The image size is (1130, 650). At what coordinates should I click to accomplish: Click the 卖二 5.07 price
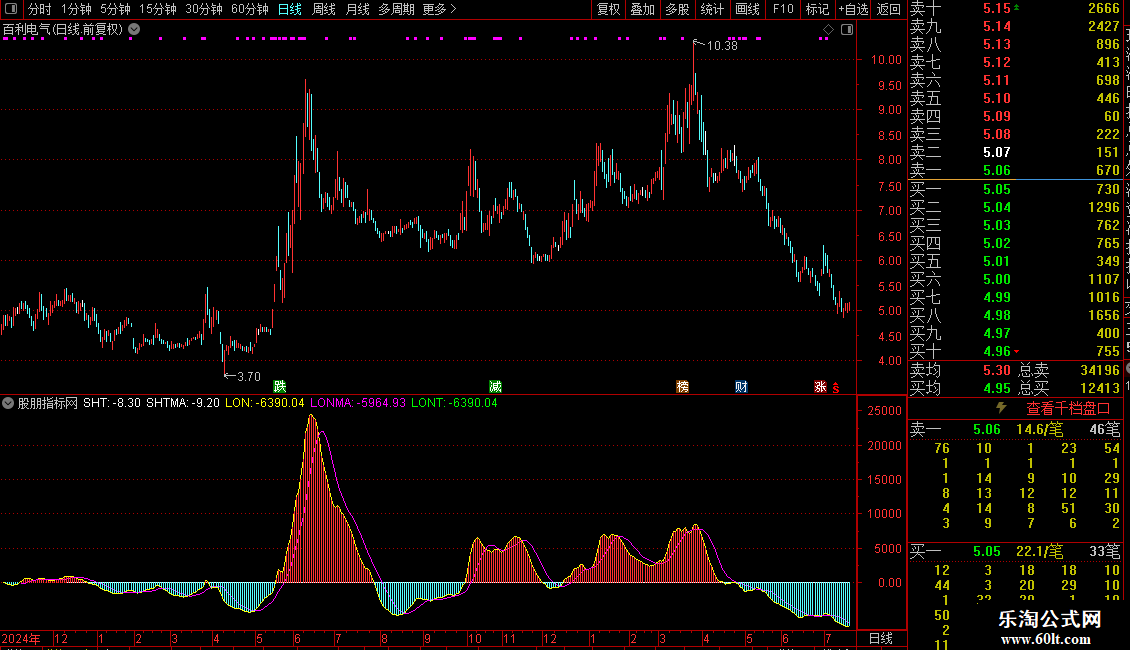point(997,152)
